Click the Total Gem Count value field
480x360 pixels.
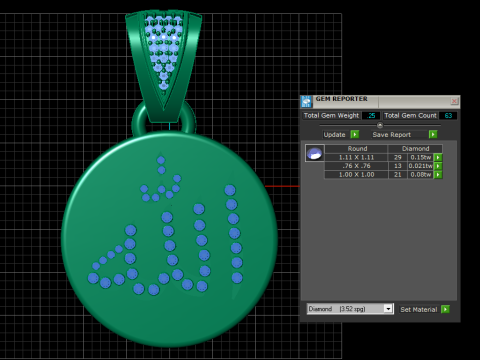click(448, 116)
